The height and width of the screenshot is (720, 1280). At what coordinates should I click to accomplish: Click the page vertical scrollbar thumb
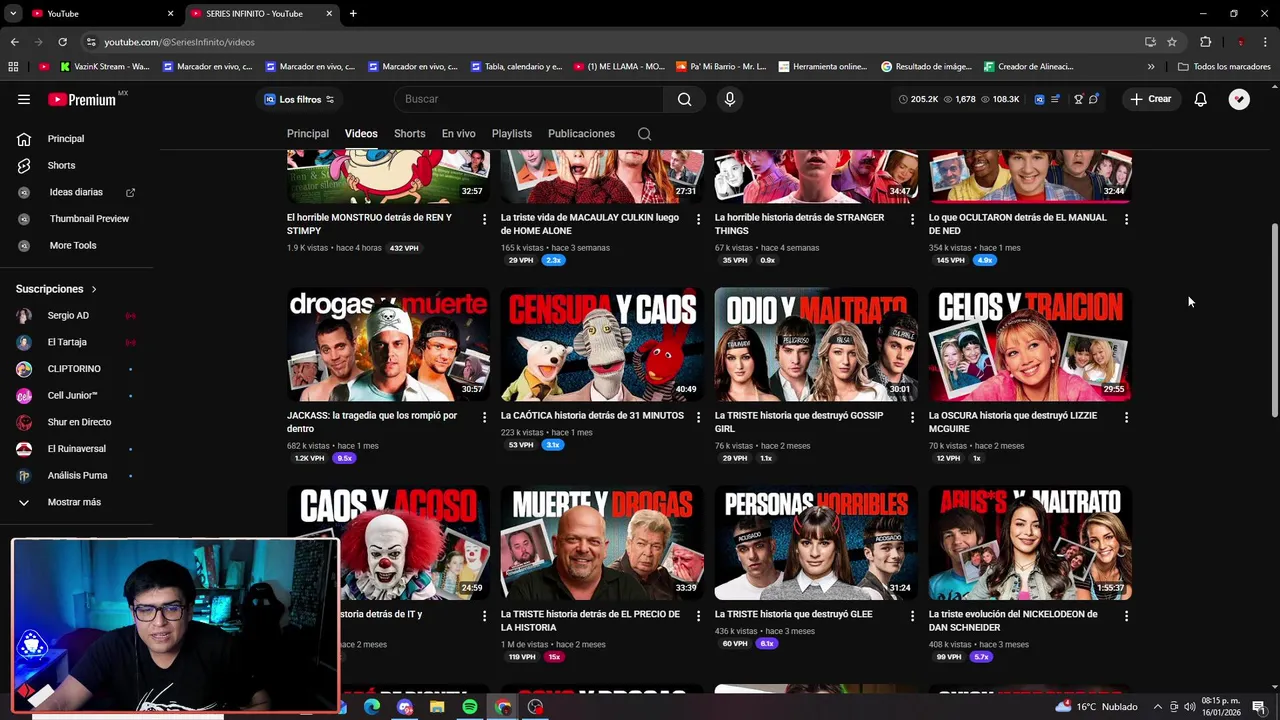pyautogui.click(x=1274, y=320)
